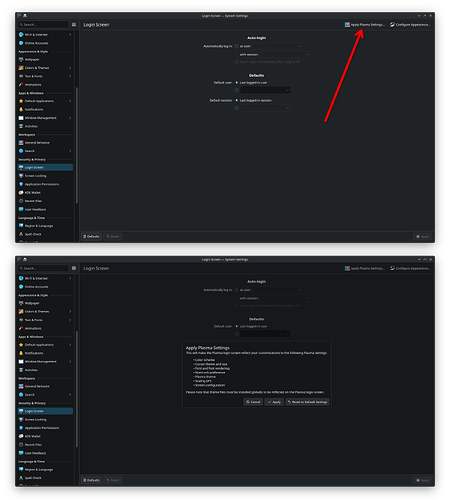Select specific default user radio, bottom screenshot
Viewport: 450px width, 500px height.
[x=237, y=334]
